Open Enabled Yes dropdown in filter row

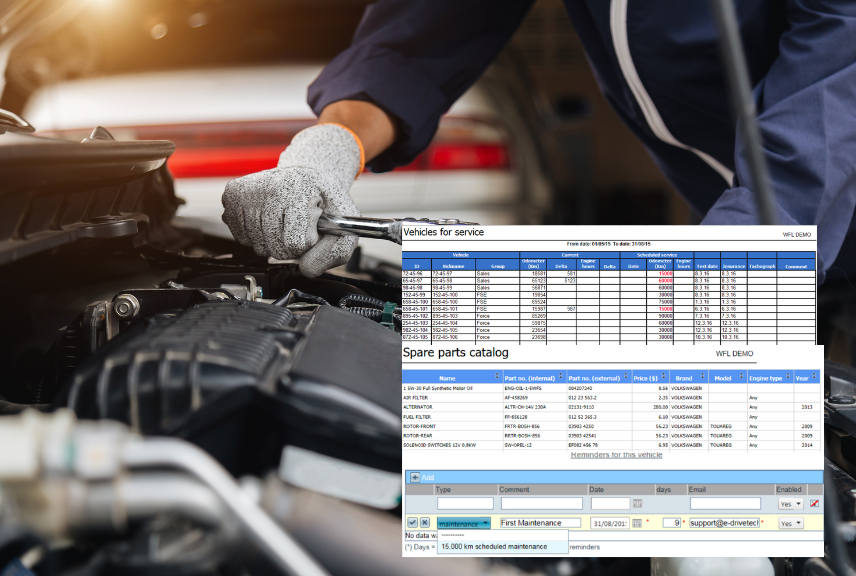click(791, 503)
